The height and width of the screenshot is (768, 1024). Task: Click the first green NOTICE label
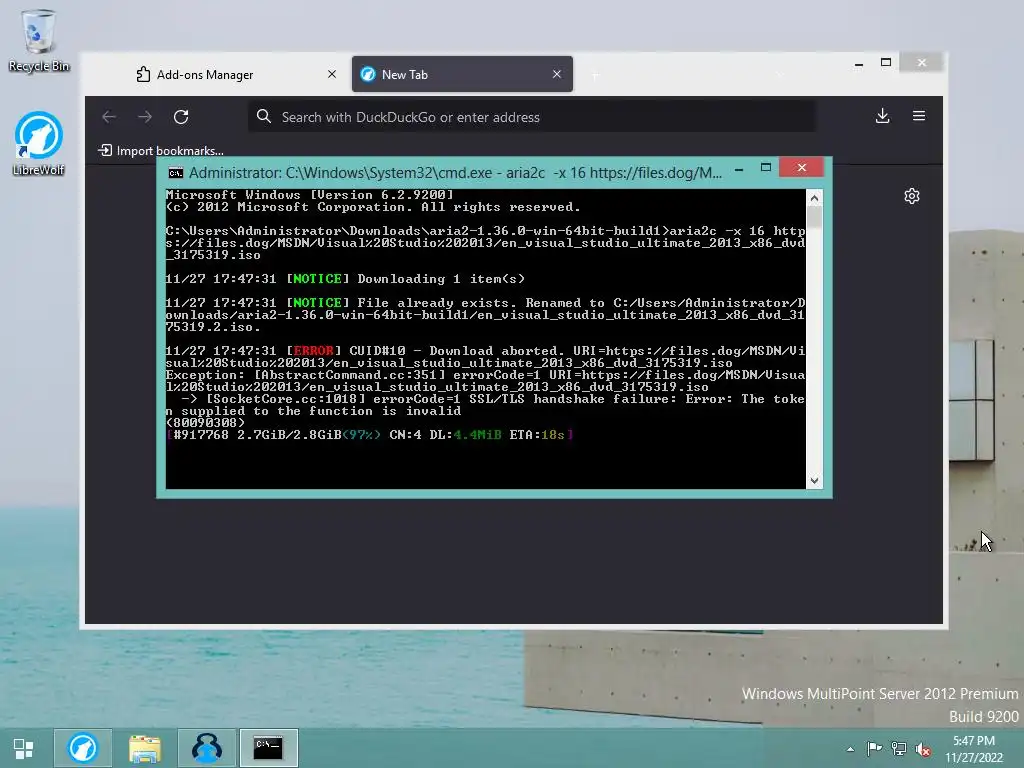coord(317,279)
